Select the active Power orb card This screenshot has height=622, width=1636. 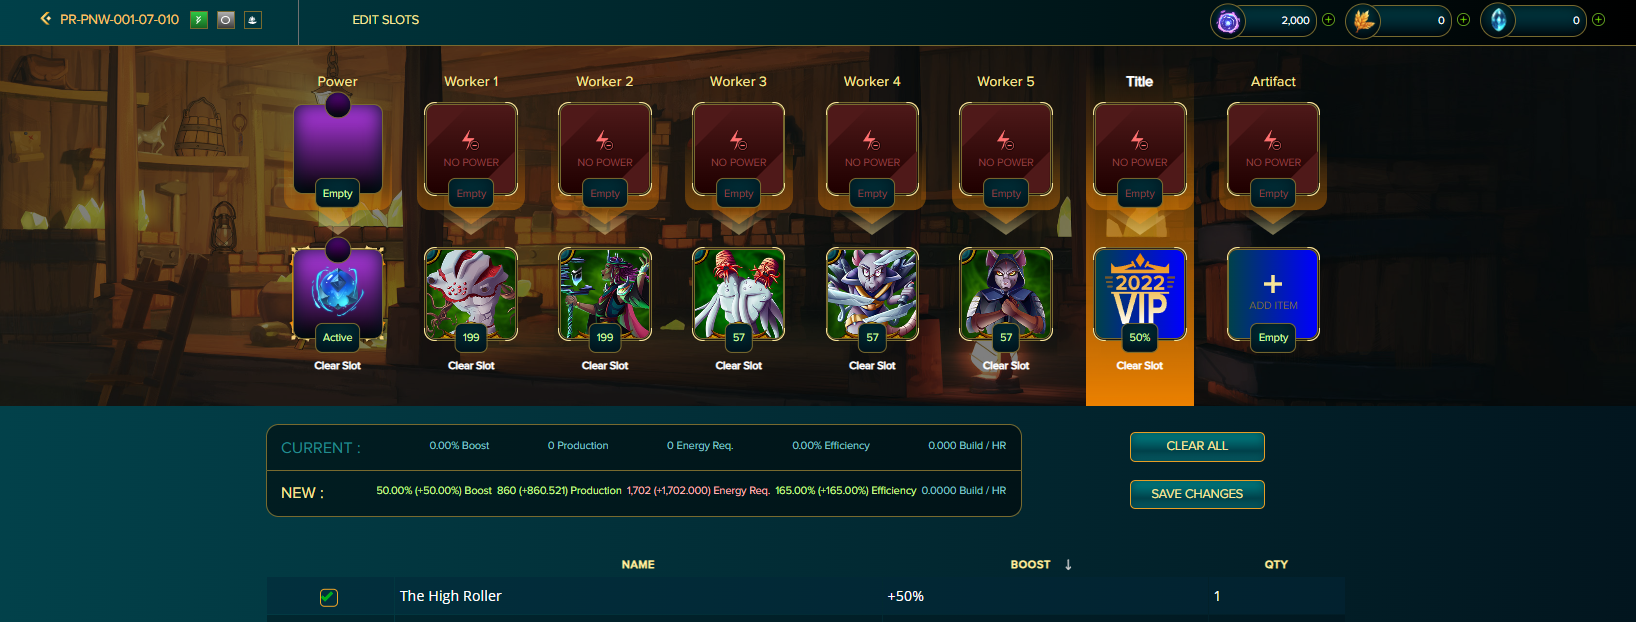click(x=338, y=293)
